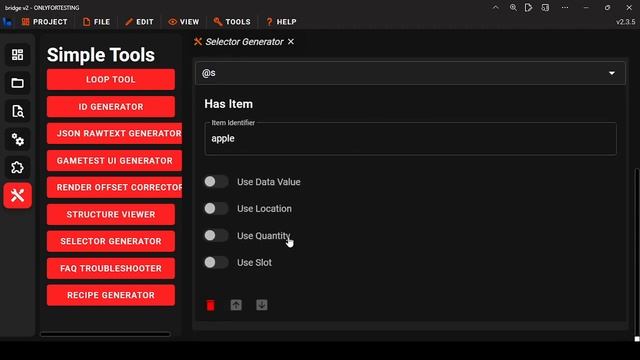The width and height of the screenshot is (640, 360).
Task: Click the play icon in title bar
Action: 529,7
